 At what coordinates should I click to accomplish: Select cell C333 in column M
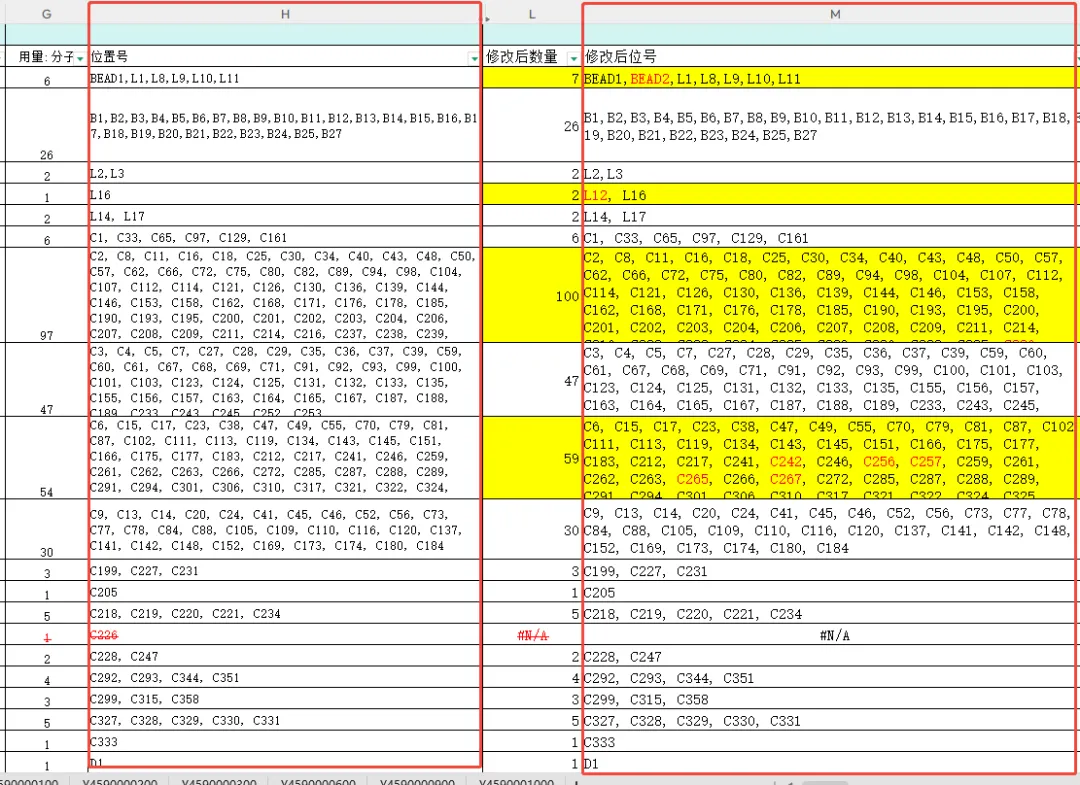(x=830, y=742)
